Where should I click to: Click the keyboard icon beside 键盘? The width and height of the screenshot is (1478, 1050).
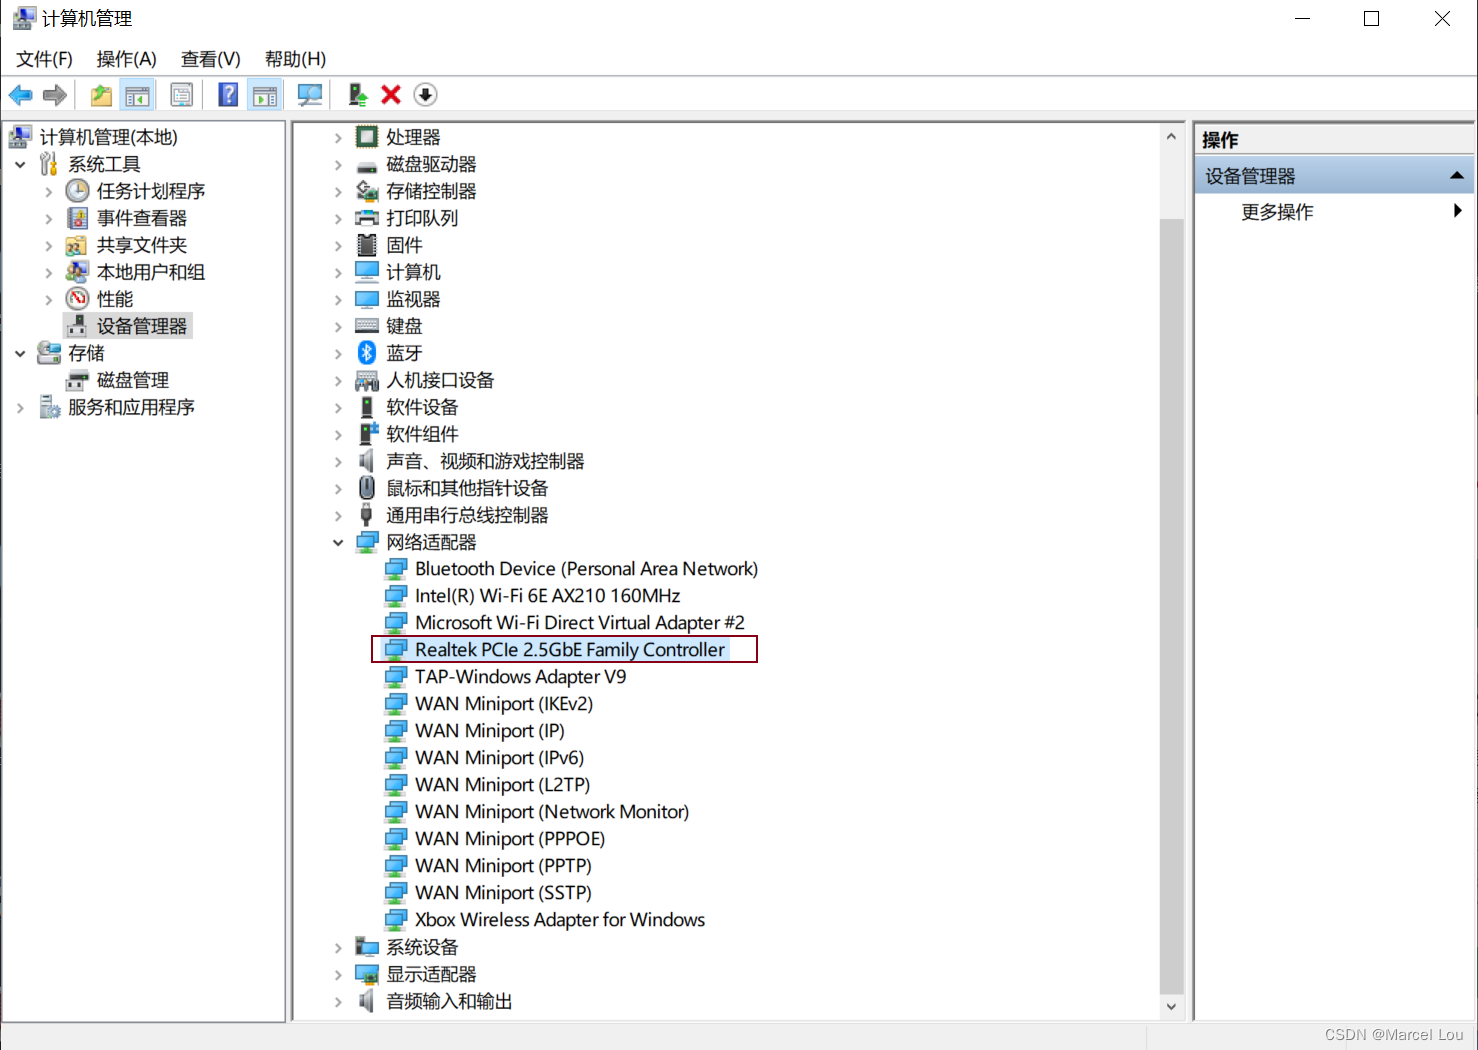[367, 326]
